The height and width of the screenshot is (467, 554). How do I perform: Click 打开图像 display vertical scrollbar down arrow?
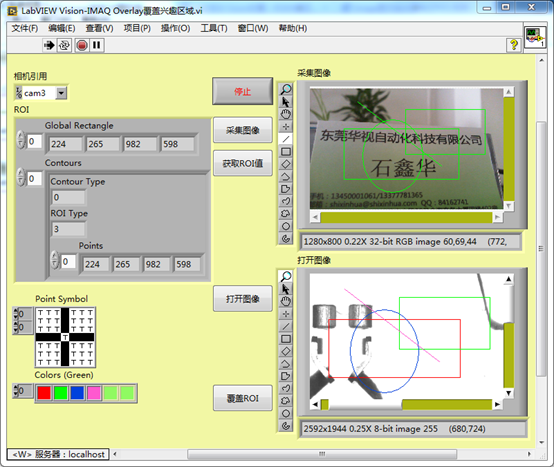pyautogui.click(x=508, y=393)
